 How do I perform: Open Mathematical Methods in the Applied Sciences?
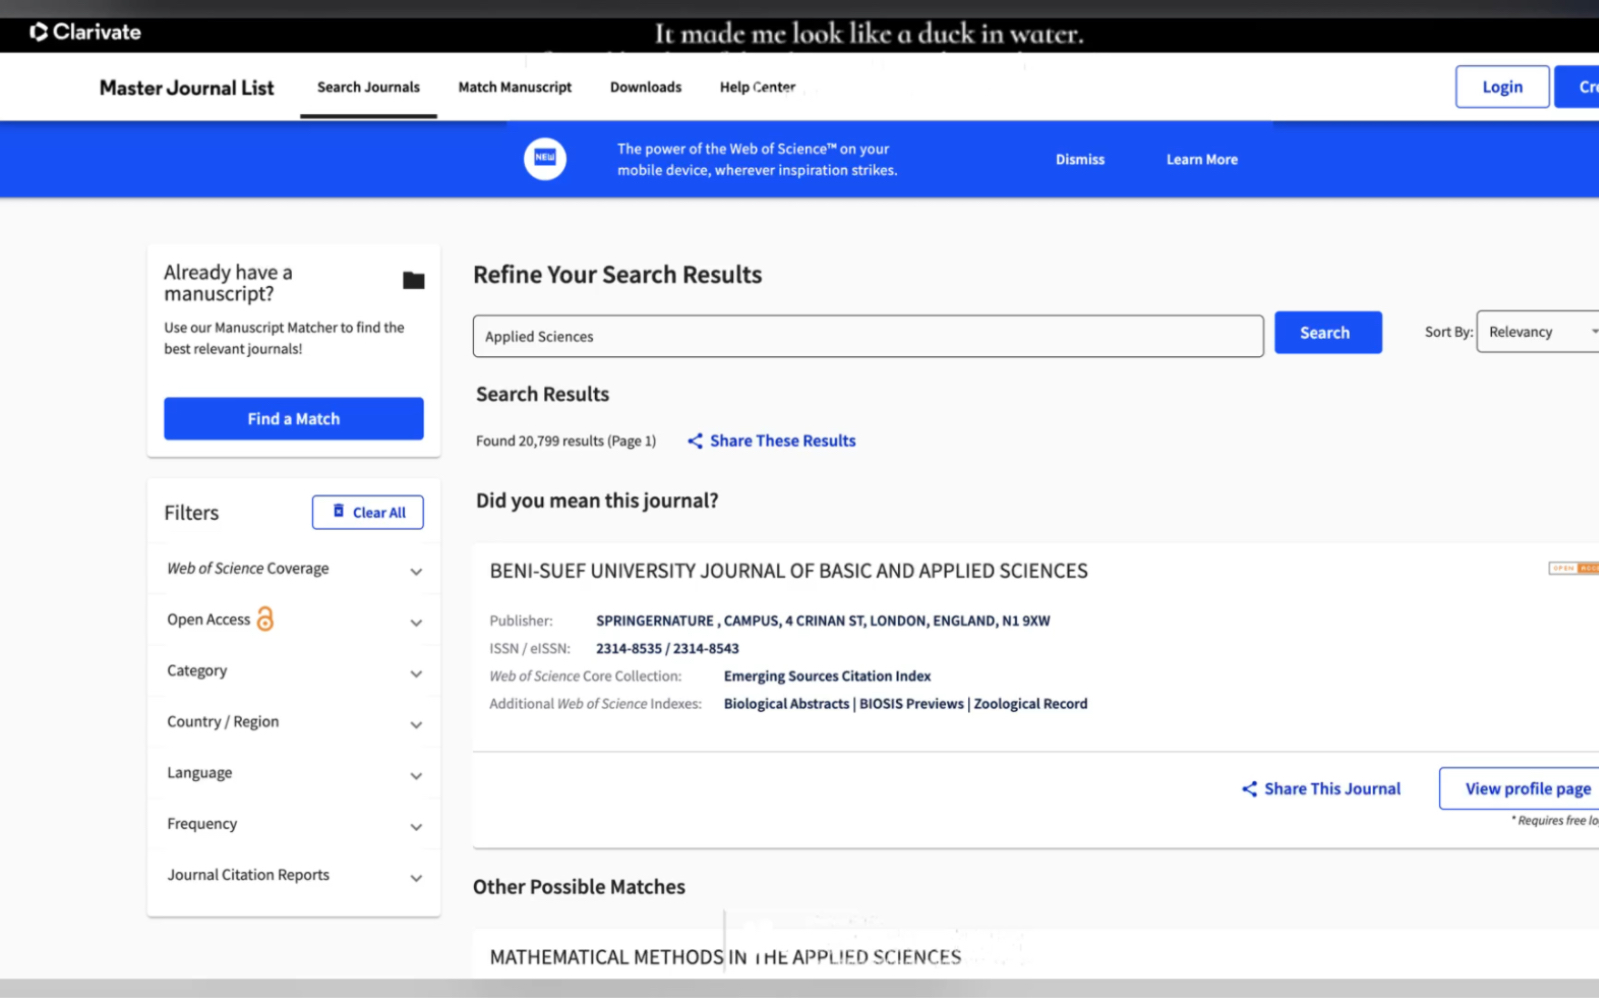(726, 957)
